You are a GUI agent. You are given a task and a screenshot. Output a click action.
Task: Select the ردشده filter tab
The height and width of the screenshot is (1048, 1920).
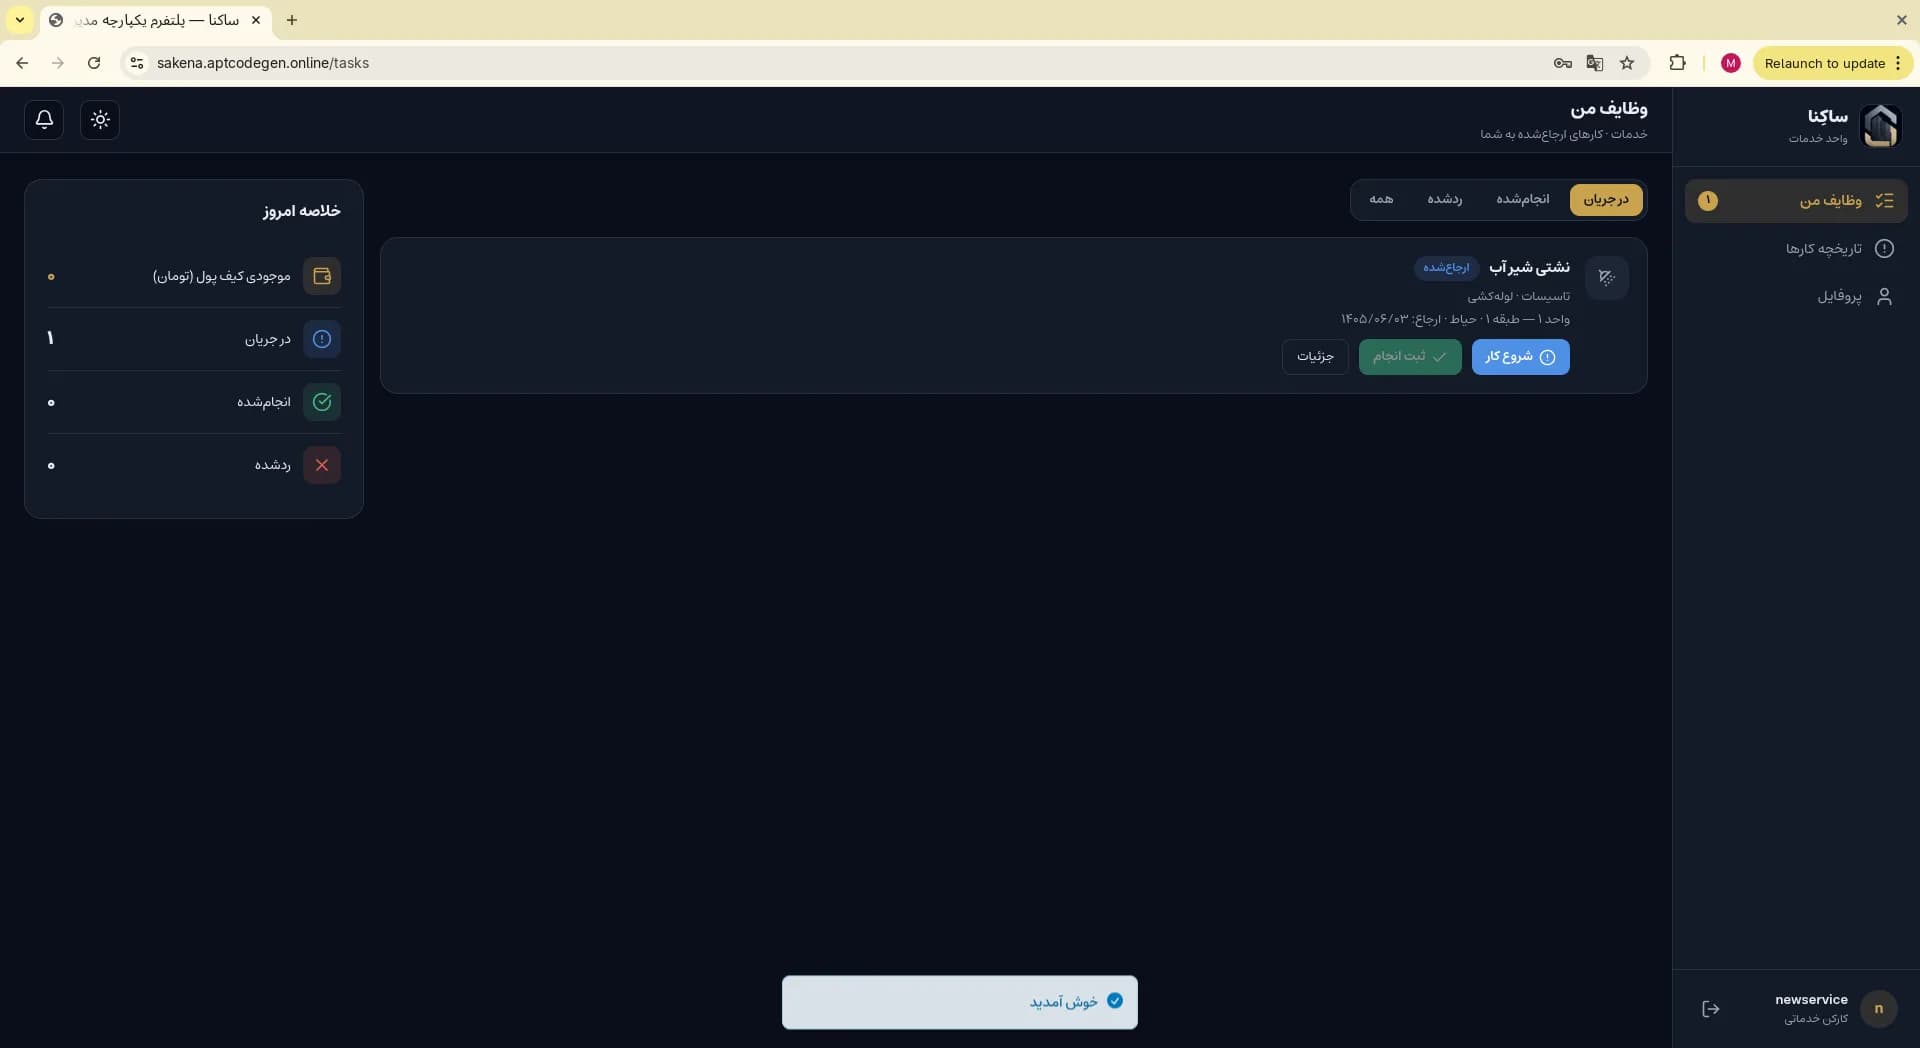tap(1445, 200)
